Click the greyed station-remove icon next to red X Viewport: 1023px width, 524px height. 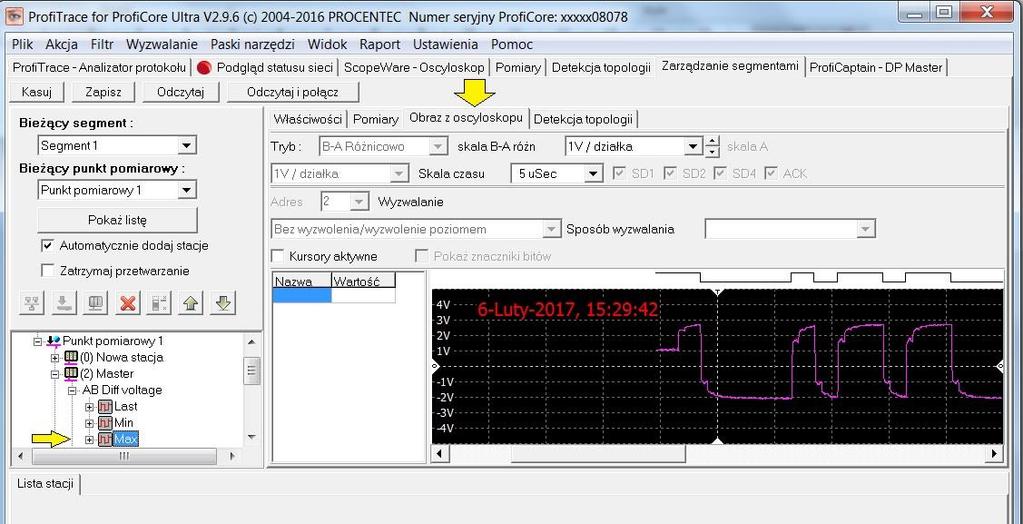click(160, 303)
